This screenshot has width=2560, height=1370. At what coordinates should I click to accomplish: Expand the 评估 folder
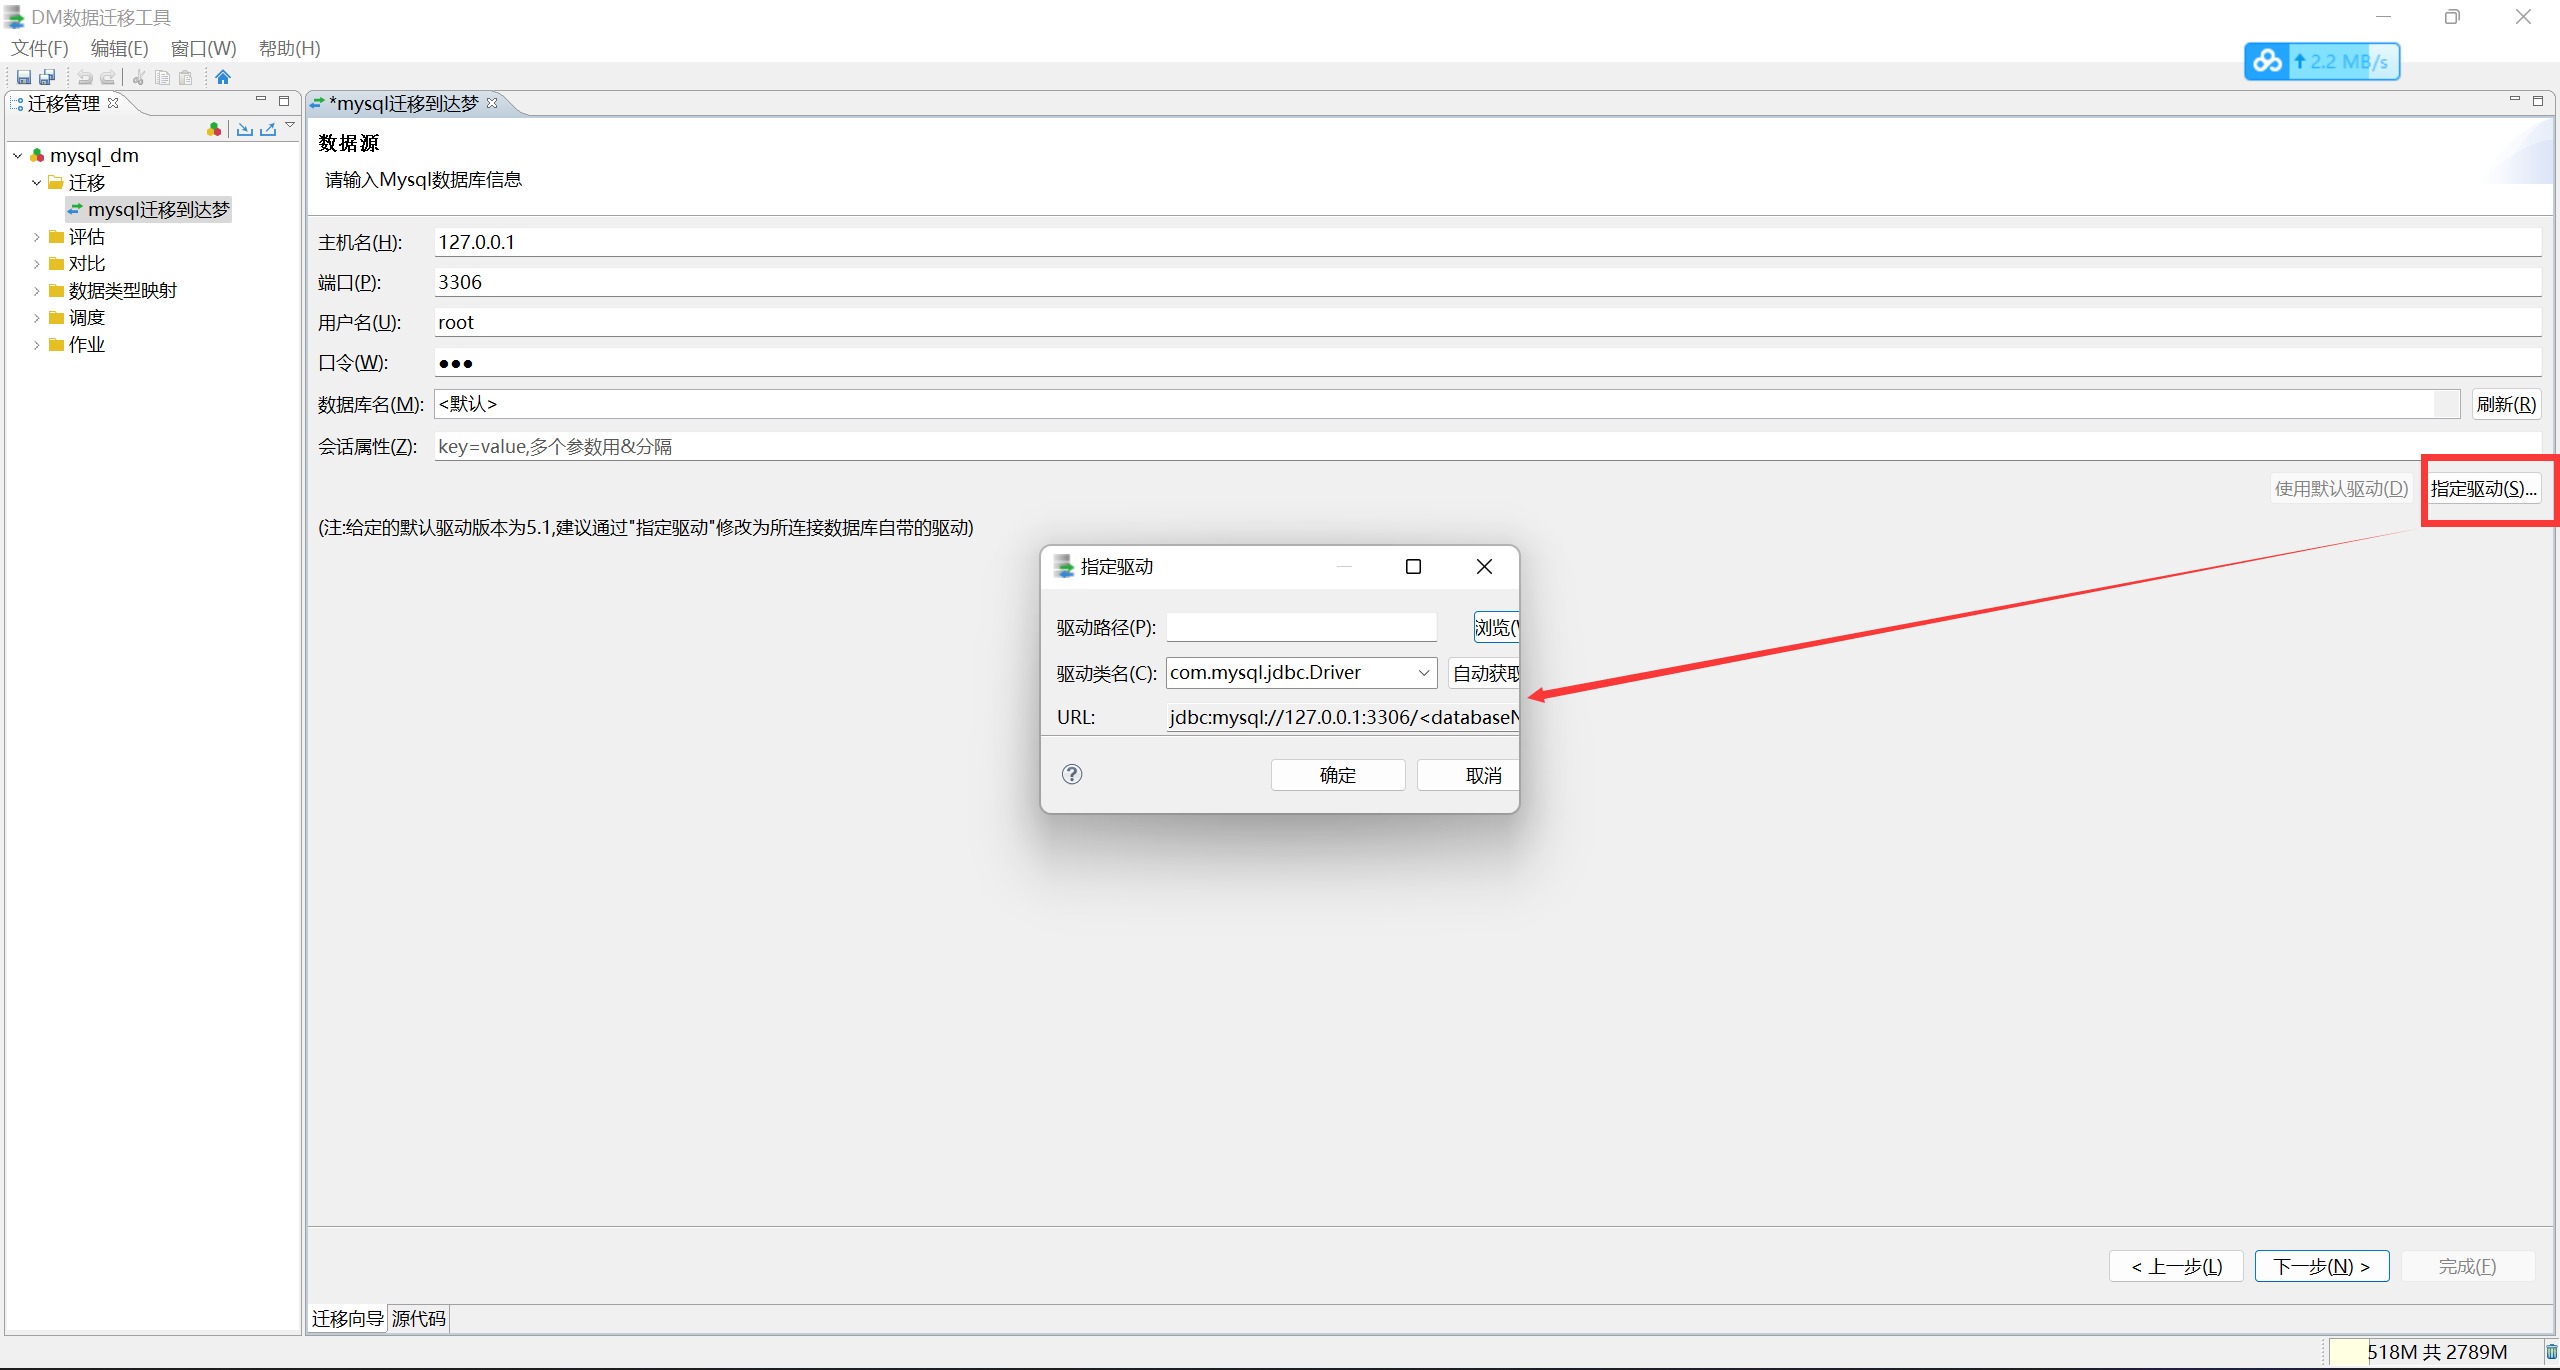[x=37, y=237]
